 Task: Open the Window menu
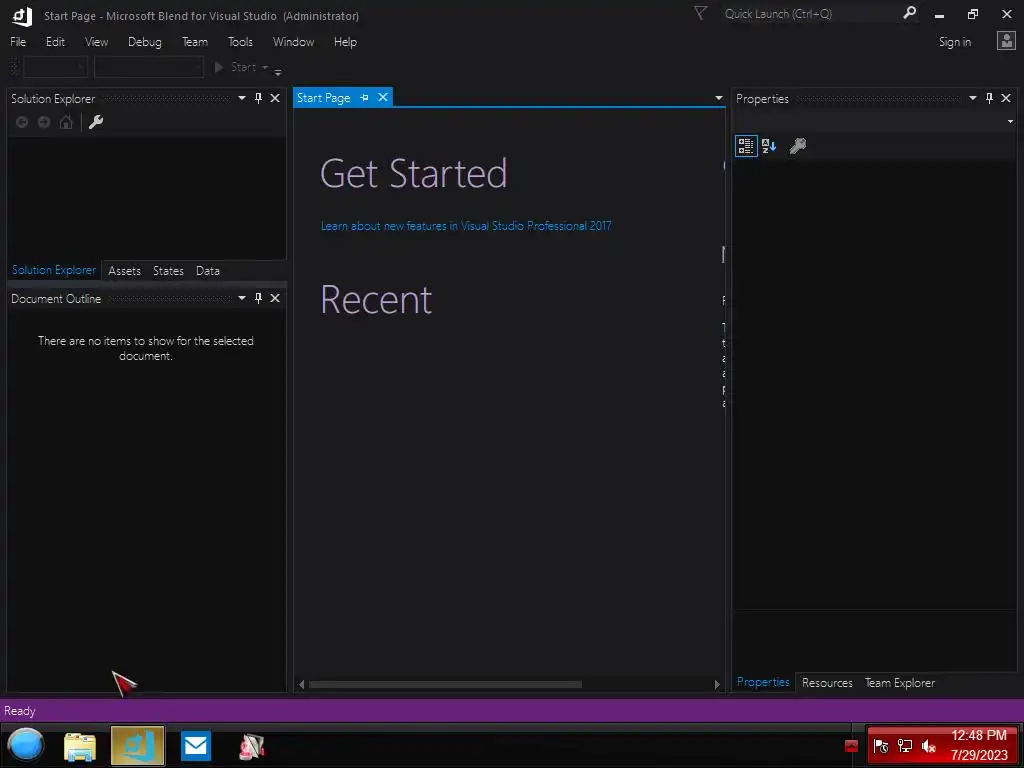[x=293, y=42]
